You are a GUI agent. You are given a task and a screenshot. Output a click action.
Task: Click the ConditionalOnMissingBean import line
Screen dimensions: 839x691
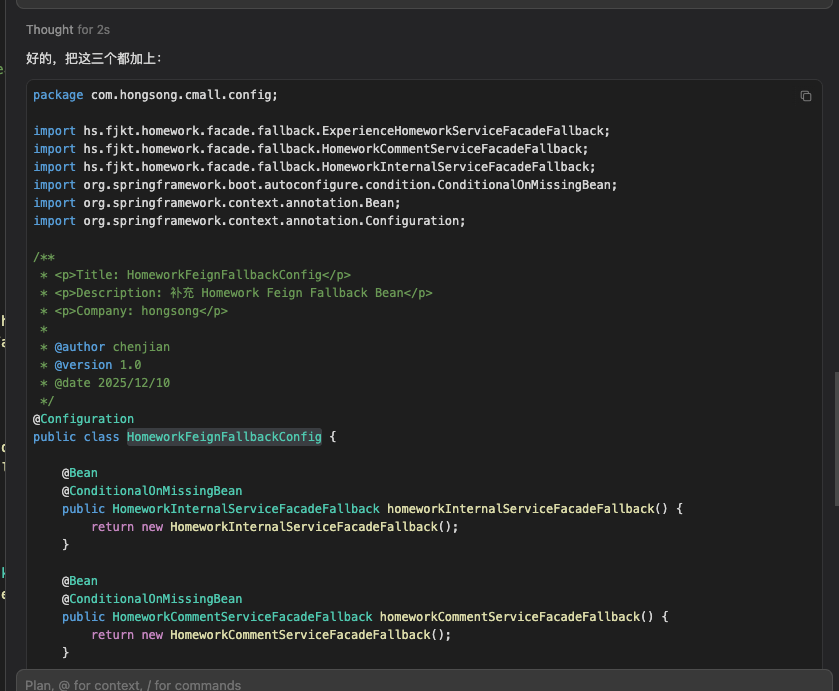pos(325,185)
